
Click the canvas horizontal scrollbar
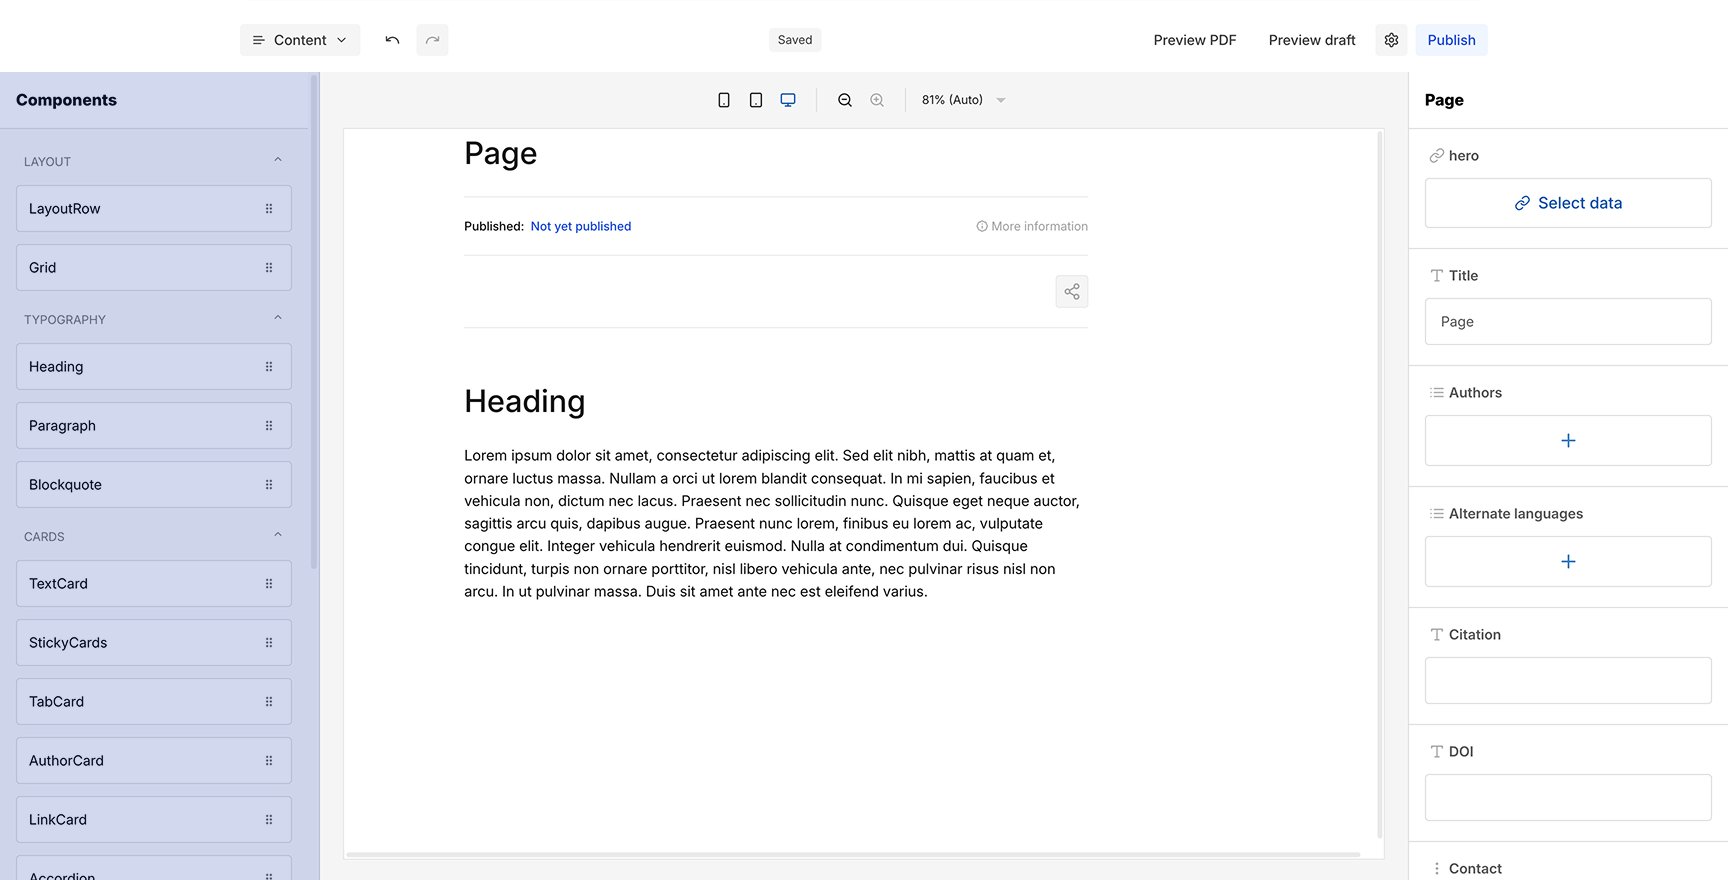pos(853,855)
